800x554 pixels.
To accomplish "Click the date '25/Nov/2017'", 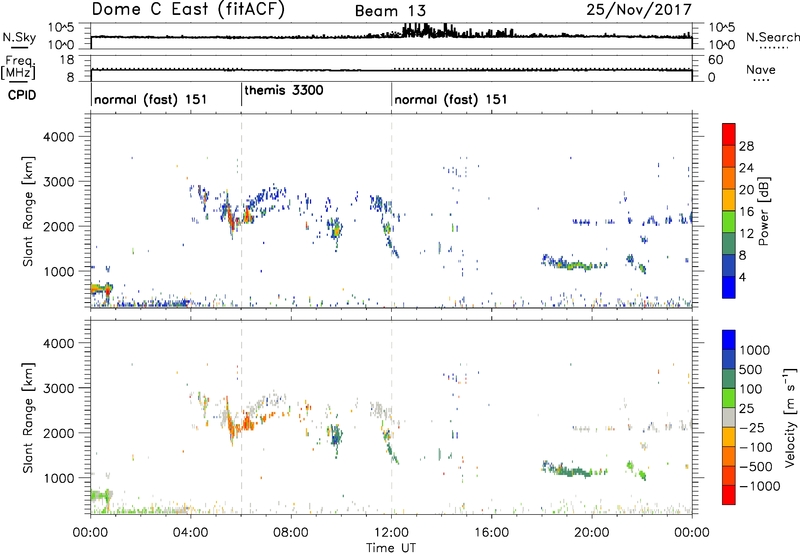I will (639, 9).
